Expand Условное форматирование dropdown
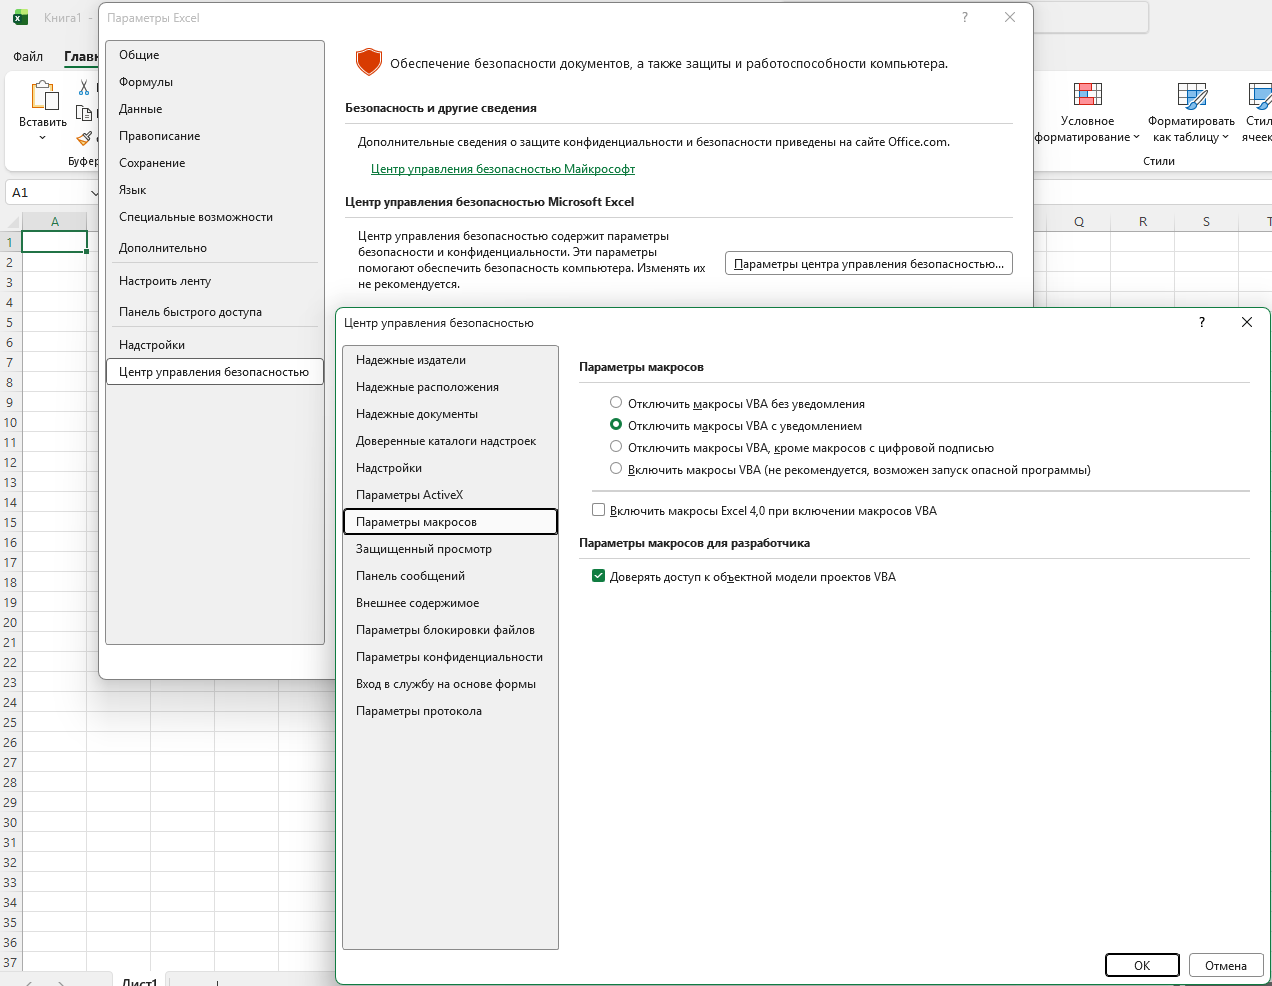 click(x=1136, y=137)
